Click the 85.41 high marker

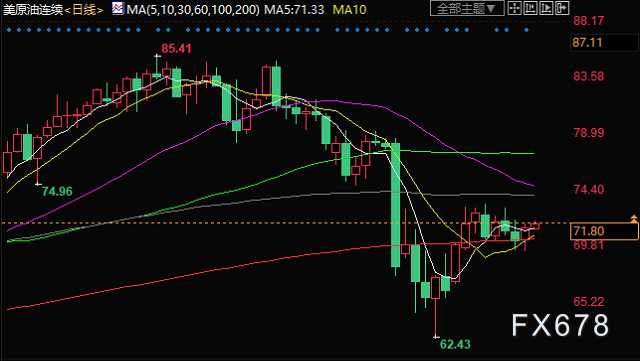pyautogui.click(x=176, y=49)
